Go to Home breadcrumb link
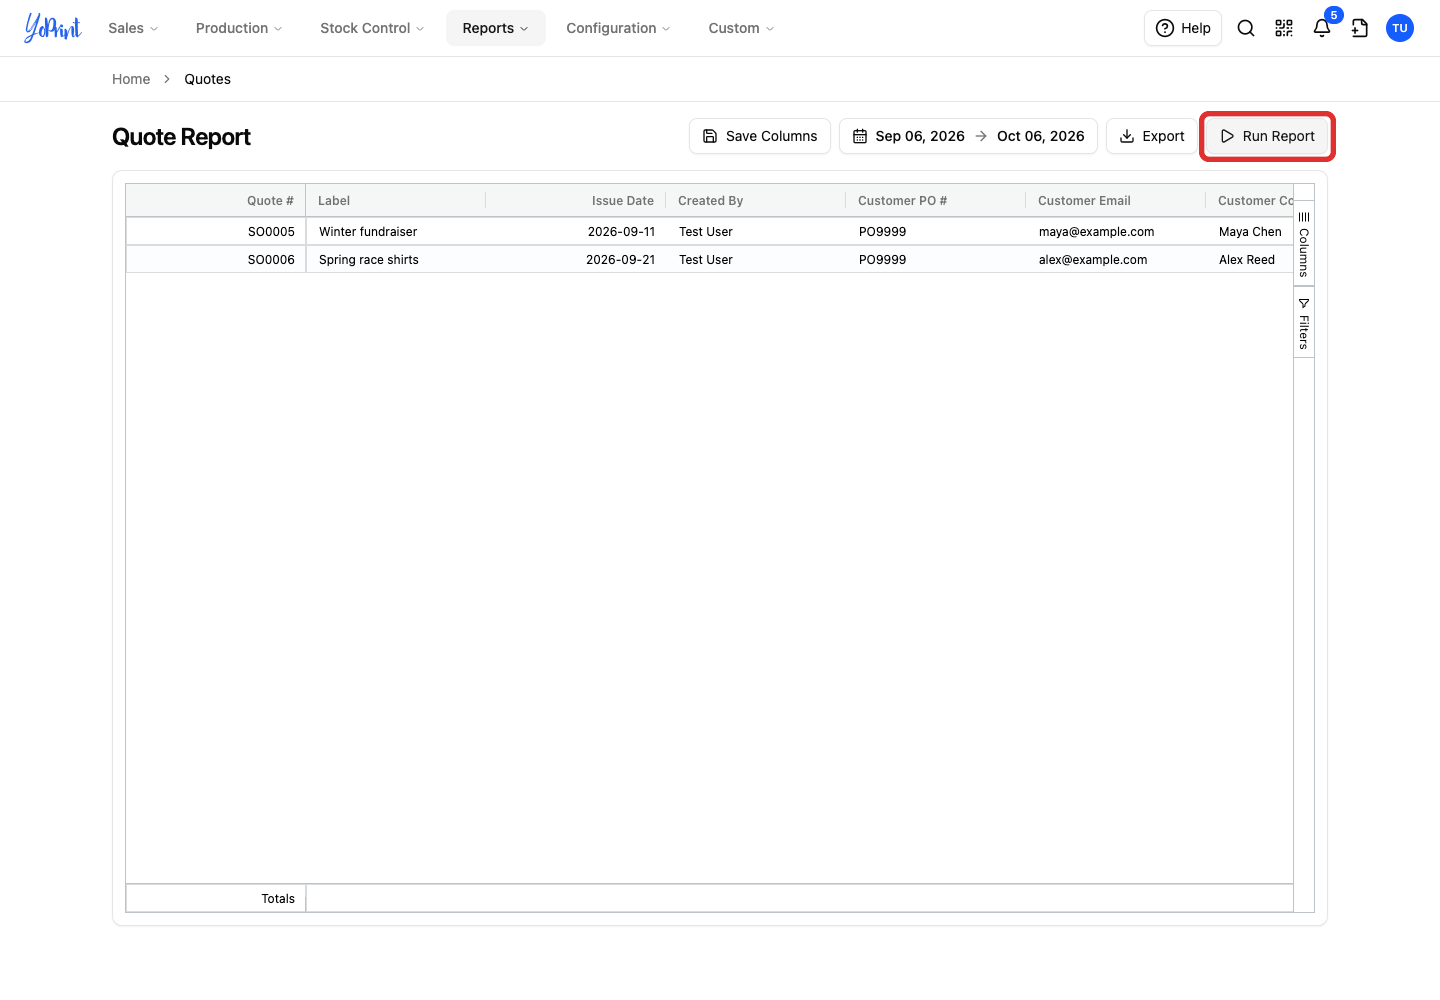The image size is (1440, 1000). 131,79
